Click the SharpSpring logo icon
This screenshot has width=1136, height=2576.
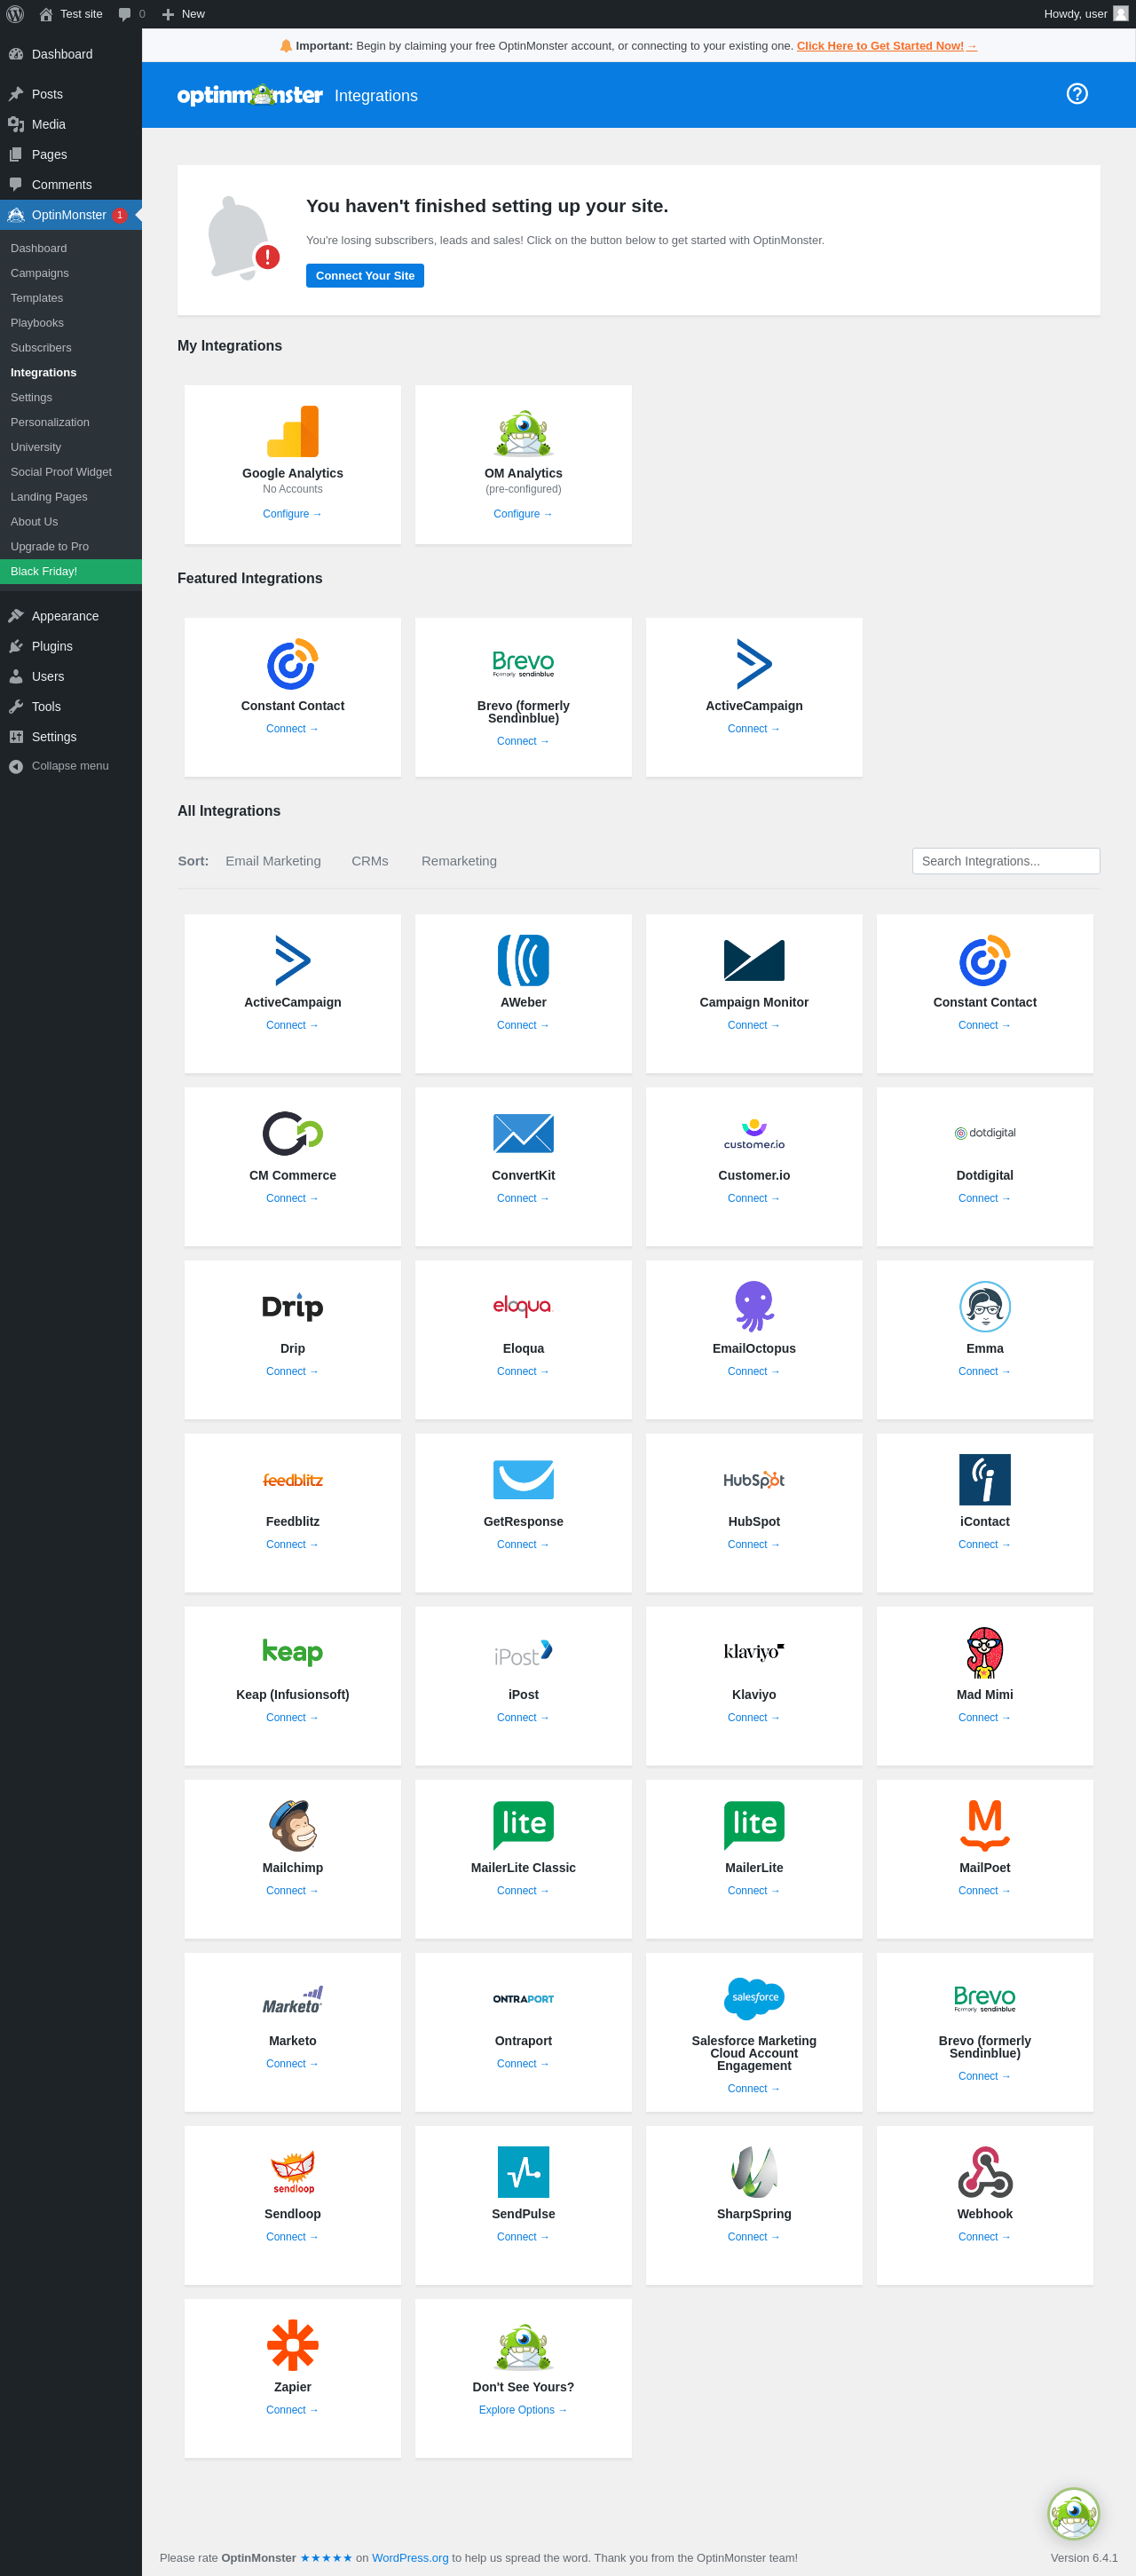[754, 2171]
